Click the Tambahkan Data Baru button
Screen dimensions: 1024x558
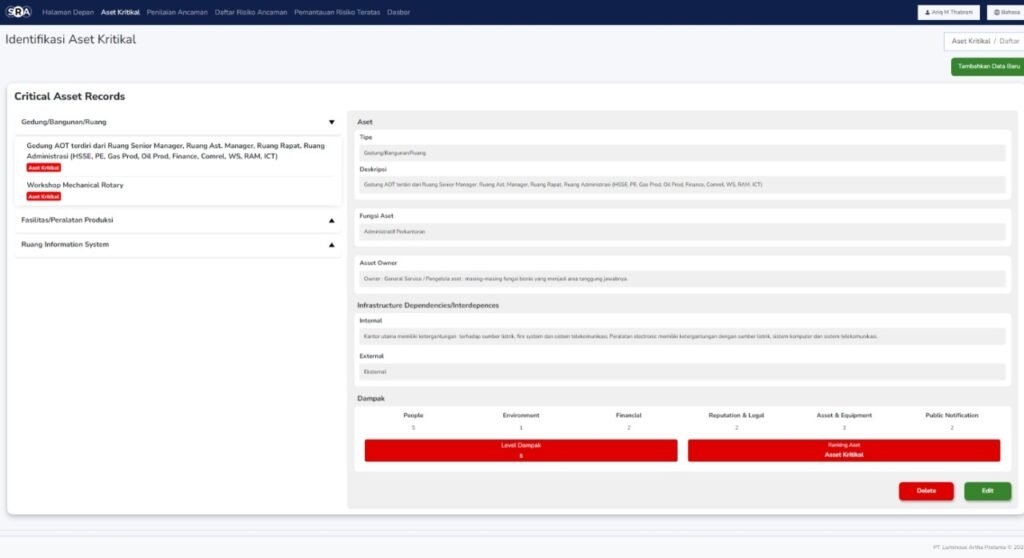987,66
